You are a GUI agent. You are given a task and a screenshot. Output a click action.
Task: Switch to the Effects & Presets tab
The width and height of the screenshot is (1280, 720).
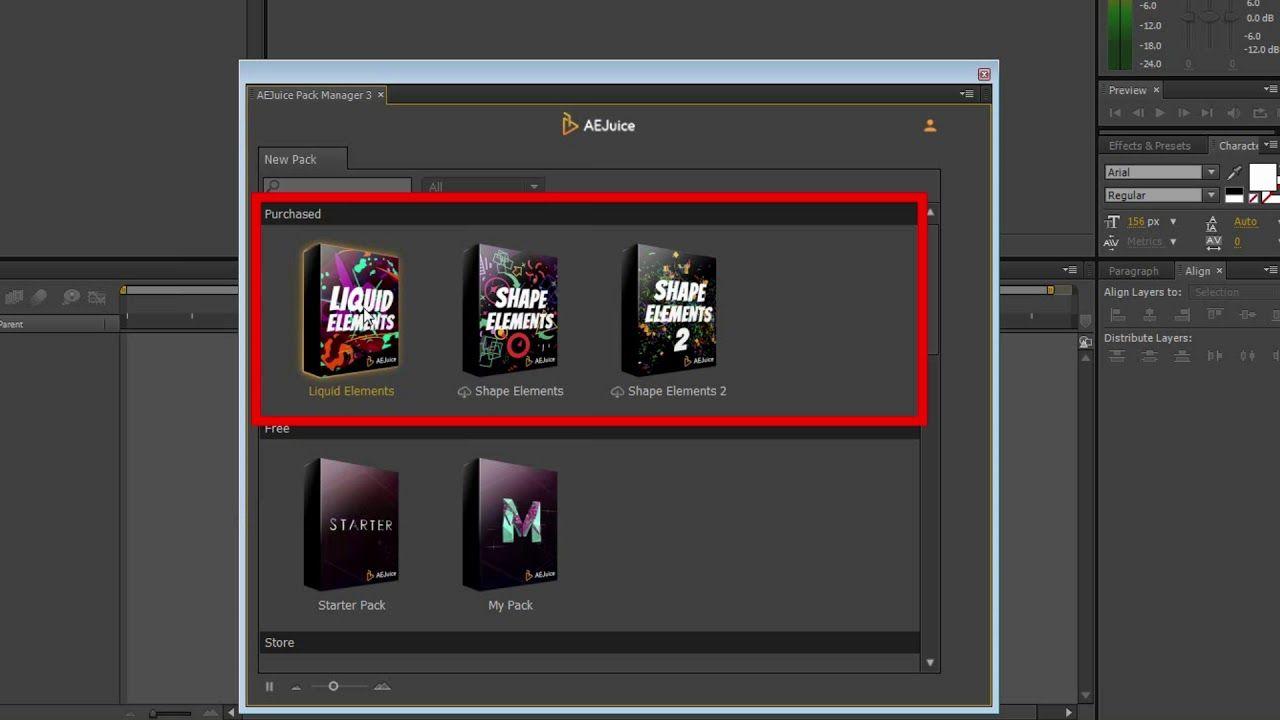pyautogui.click(x=1149, y=145)
